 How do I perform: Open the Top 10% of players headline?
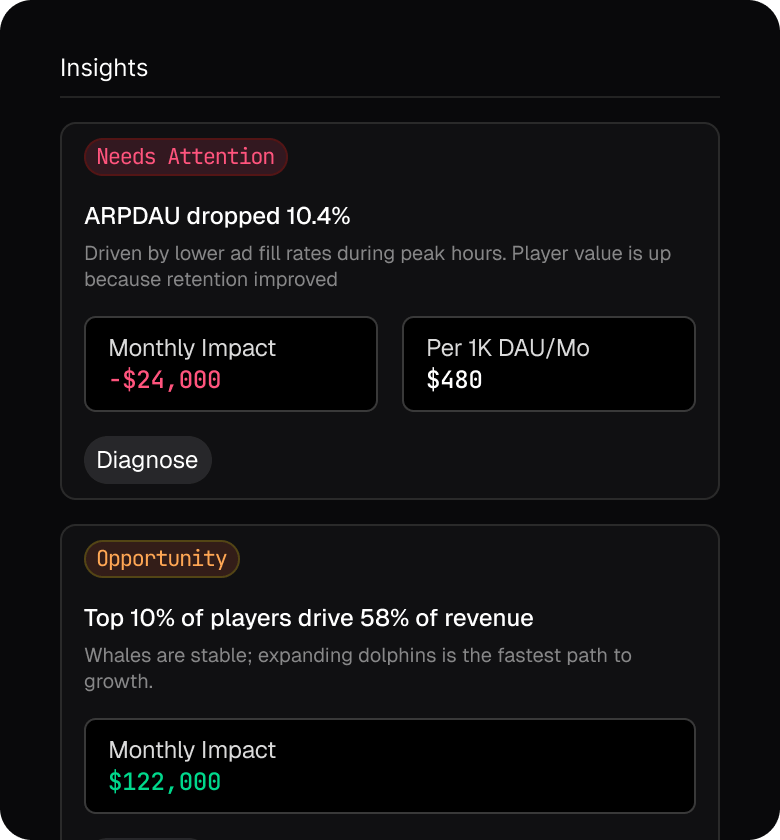308,618
